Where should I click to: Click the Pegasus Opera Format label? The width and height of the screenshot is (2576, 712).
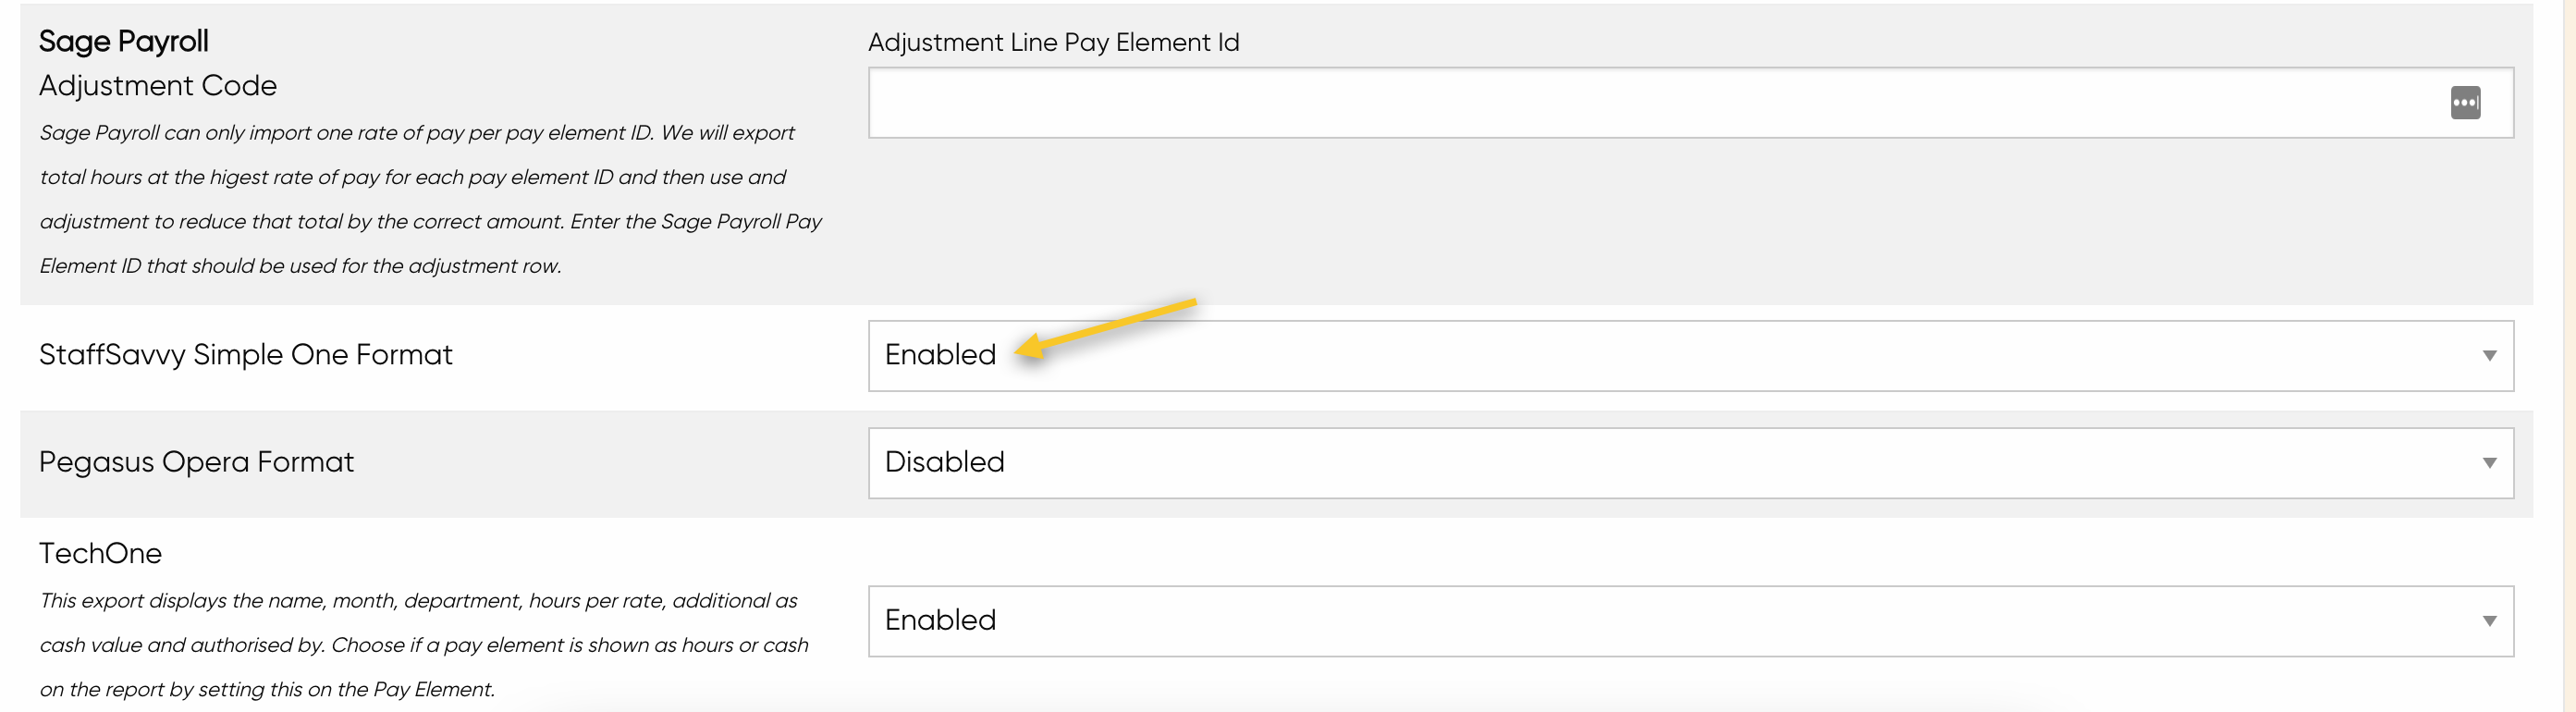[x=196, y=462]
